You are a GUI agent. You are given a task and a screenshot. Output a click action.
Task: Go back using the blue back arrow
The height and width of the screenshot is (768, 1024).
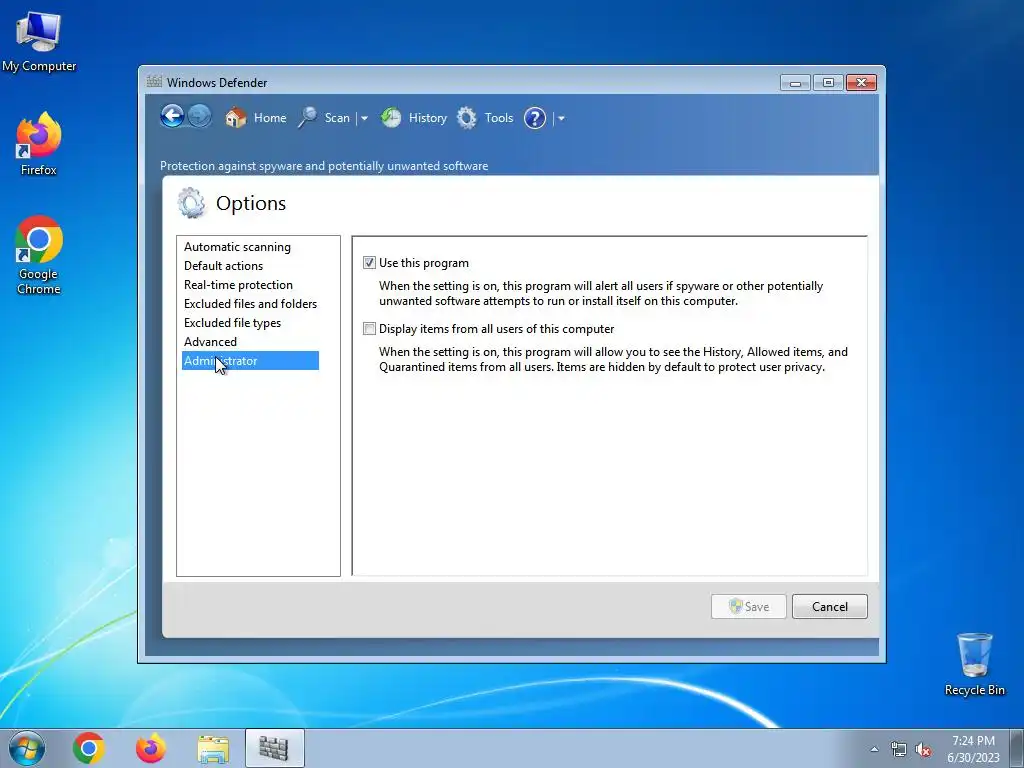point(172,117)
